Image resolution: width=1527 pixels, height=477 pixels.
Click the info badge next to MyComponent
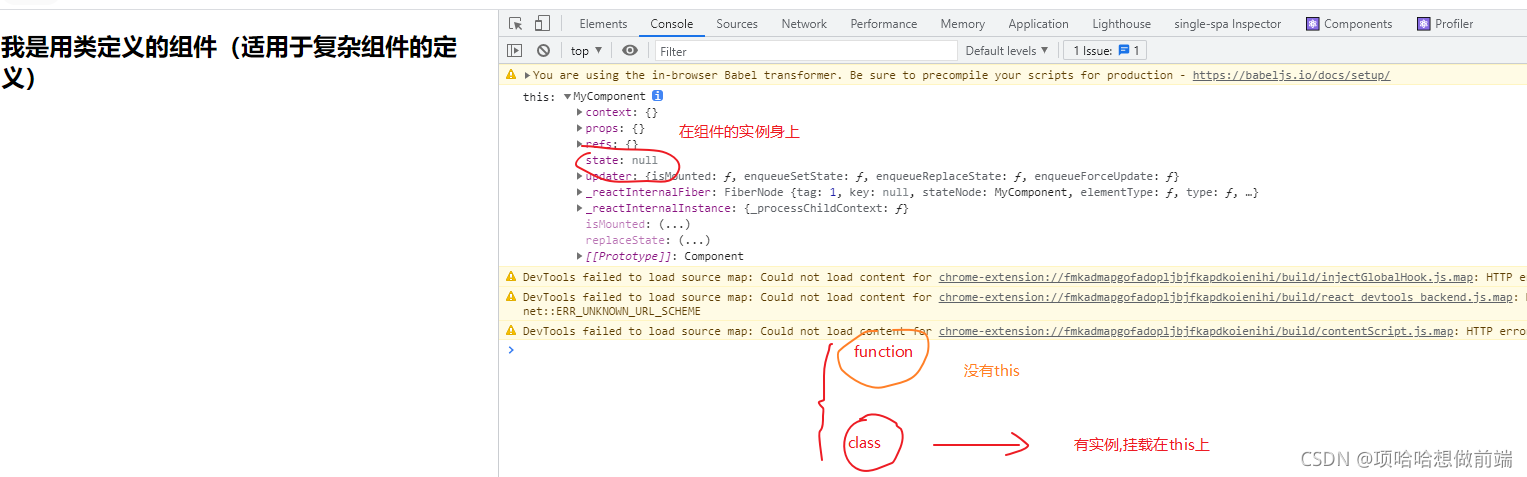(x=657, y=96)
